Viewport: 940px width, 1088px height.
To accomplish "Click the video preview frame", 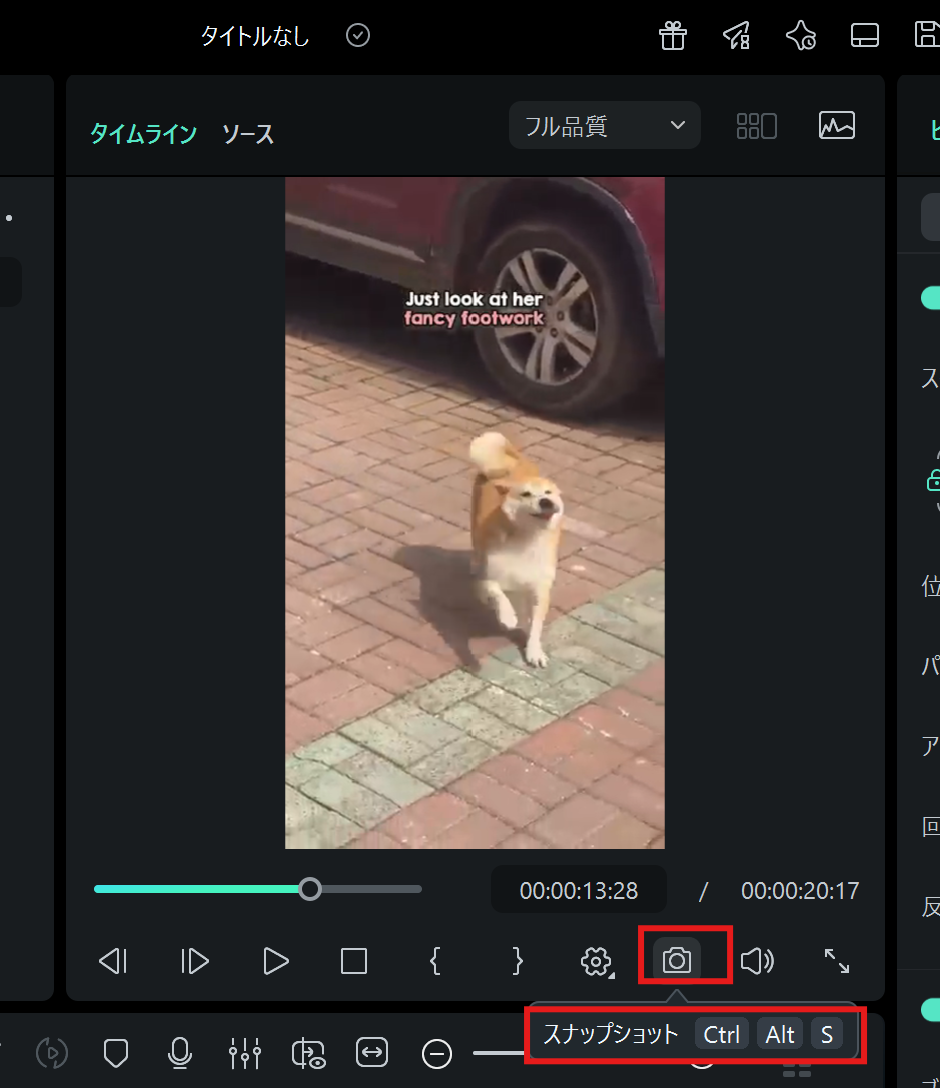I will [475, 513].
